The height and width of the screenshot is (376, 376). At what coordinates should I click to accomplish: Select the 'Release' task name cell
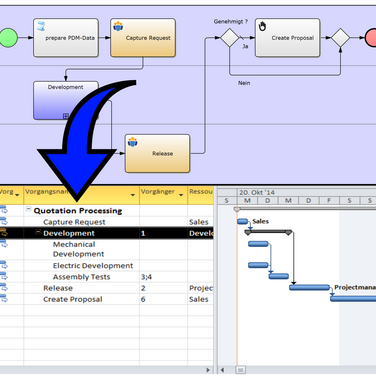tap(81, 288)
